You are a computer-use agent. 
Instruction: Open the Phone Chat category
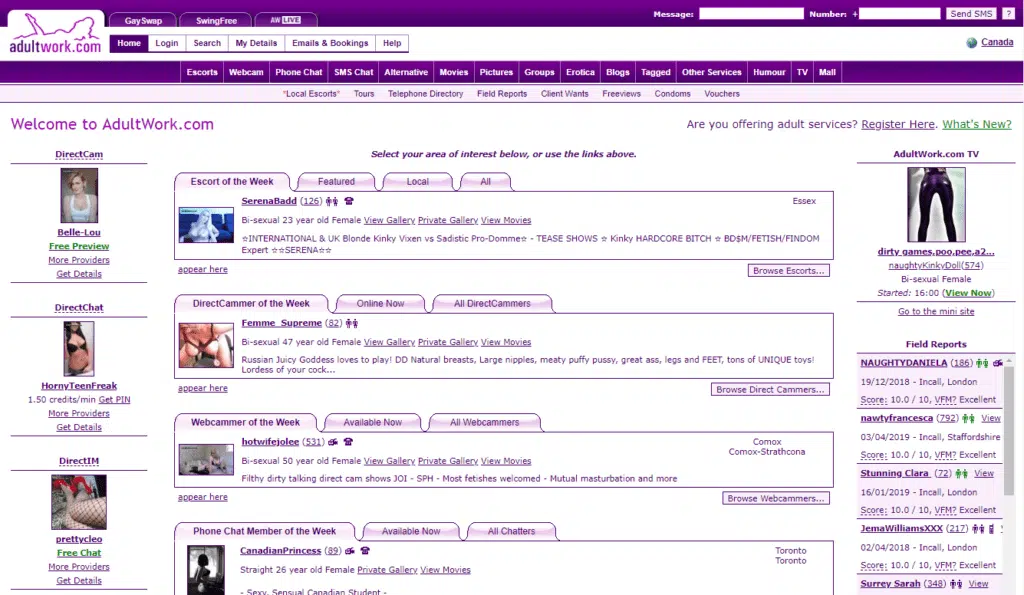point(298,72)
